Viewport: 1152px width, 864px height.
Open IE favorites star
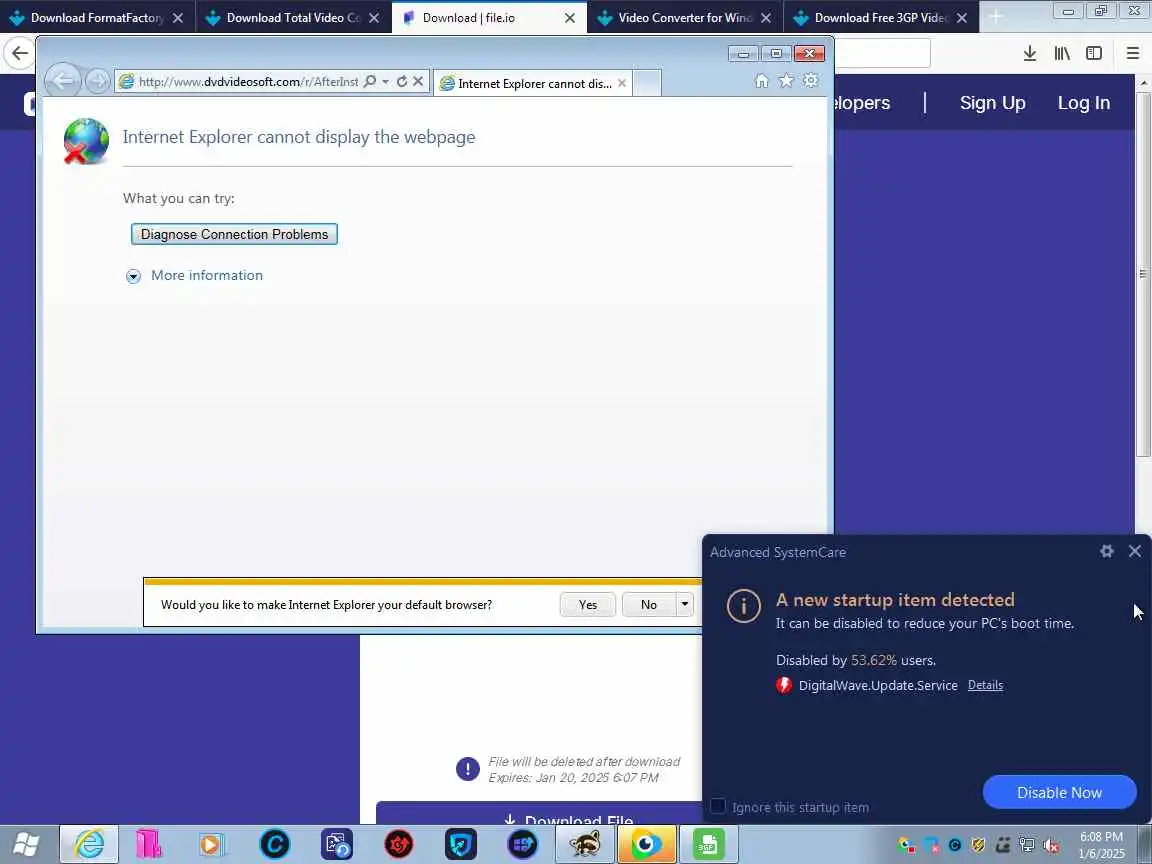click(786, 81)
